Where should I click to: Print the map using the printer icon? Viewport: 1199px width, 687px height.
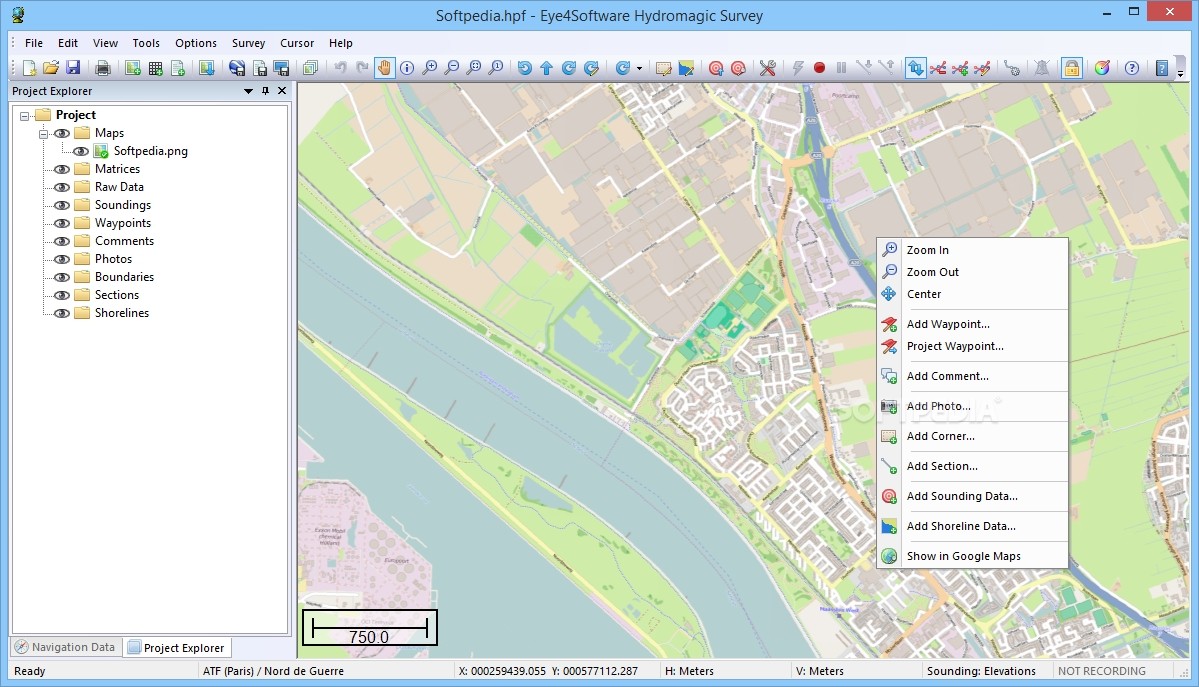(102, 68)
